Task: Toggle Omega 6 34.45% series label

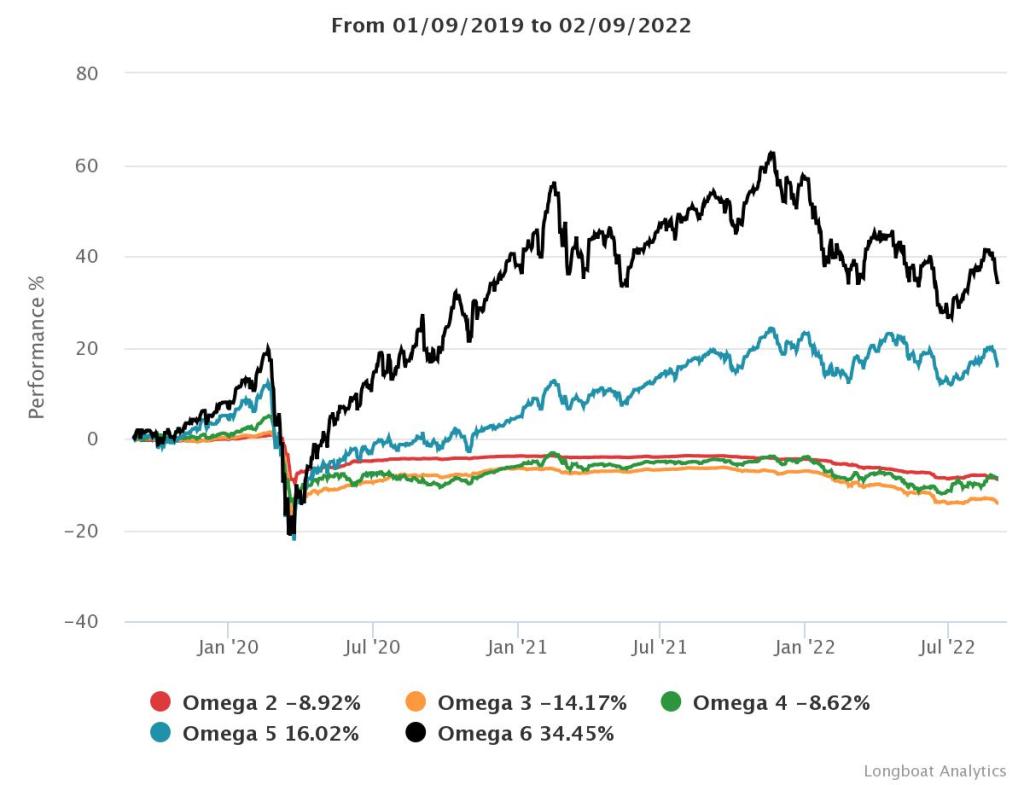Action: click(x=526, y=733)
